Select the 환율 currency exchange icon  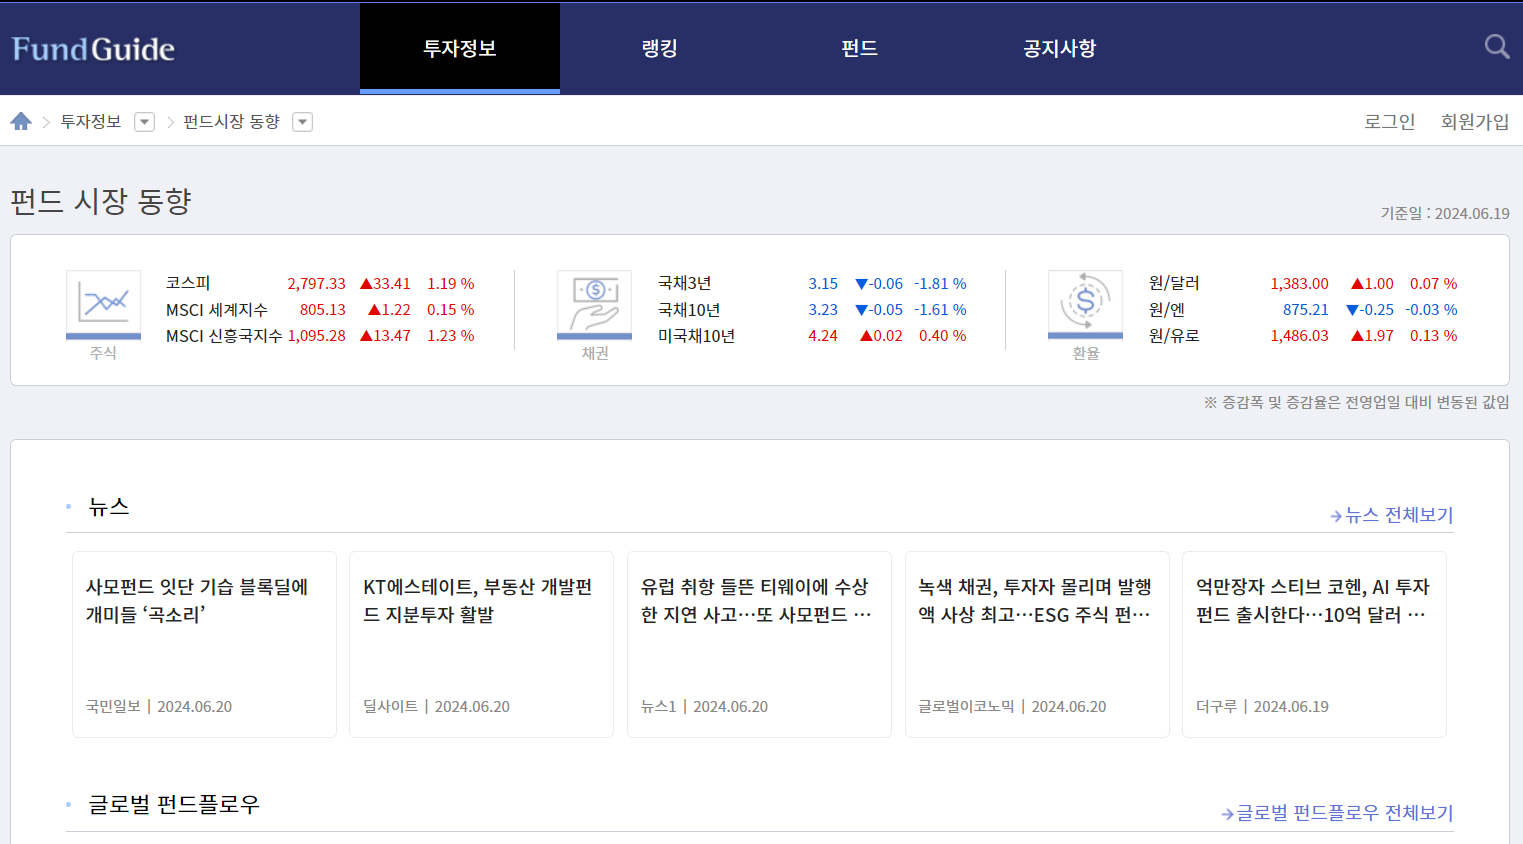pos(1085,303)
